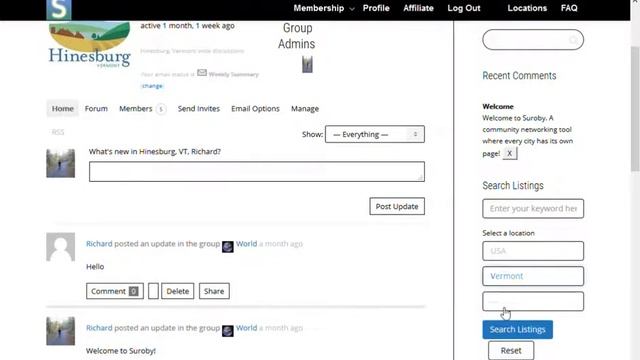The height and width of the screenshot is (360, 640).
Task: Click the 'a month ago' timestamp on Hello post
Action: [281, 244]
